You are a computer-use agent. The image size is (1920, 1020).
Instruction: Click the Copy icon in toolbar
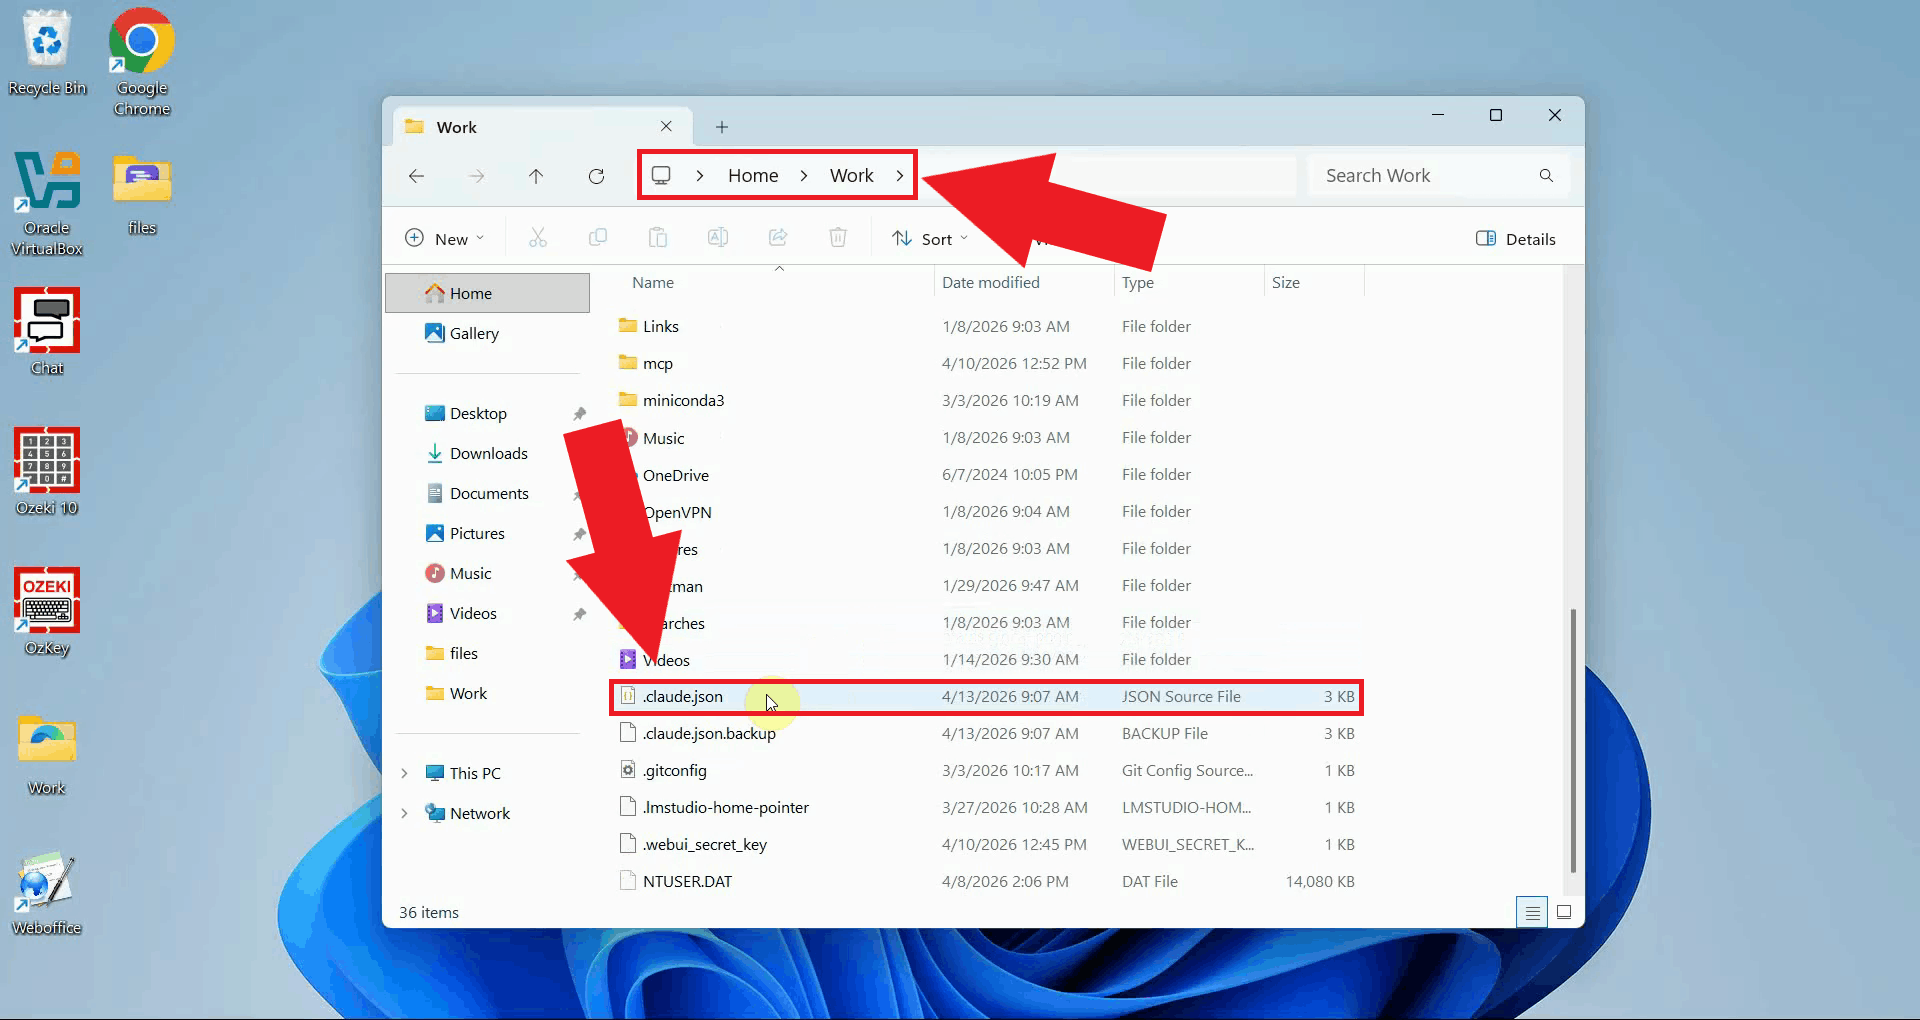[598, 238]
